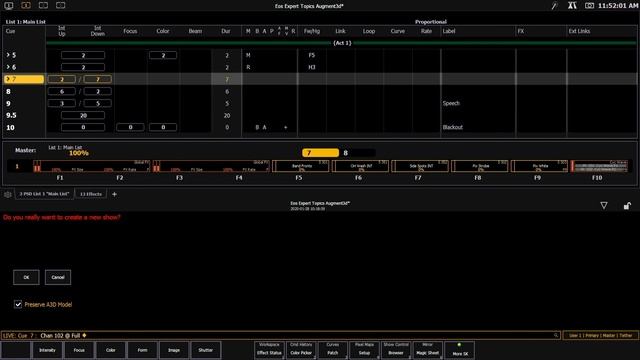Open the Setup softkey
The height and width of the screenshot is (360, 640).
(x=364, y=350)
